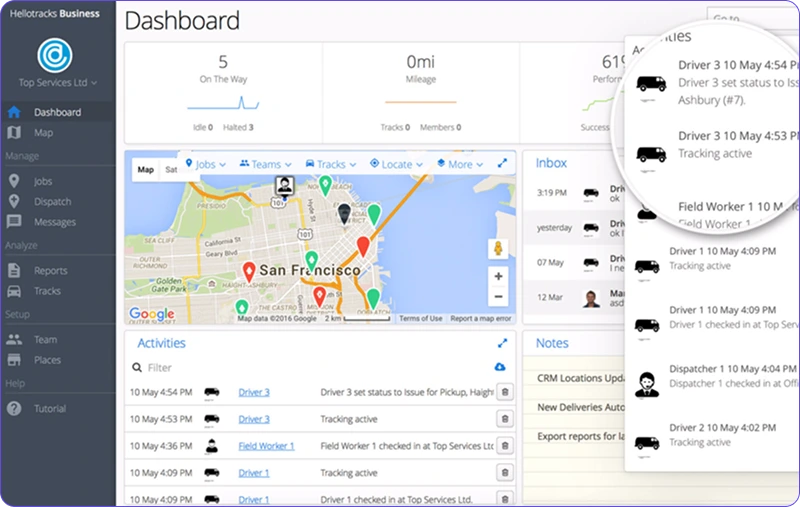Delete the 10 May 4:53 PM activity
800x507 pixels.
pyautogui.click(x=505, y=419)
